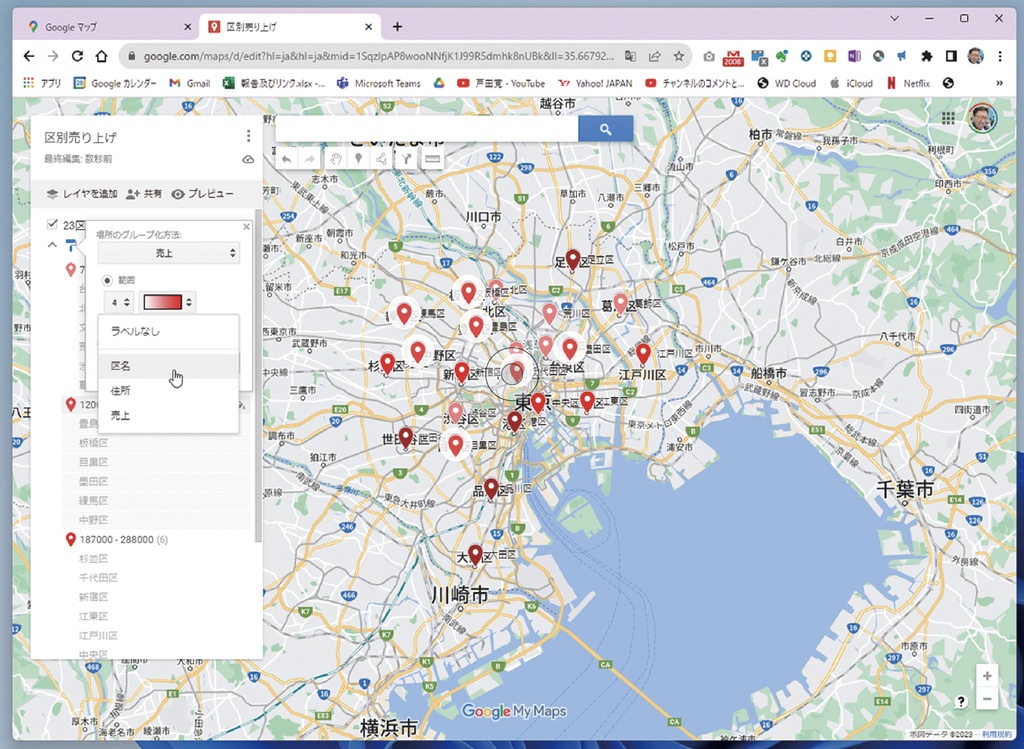The height and width of the screenshot is (749, 1024).
Task: Toggle the 23区 layer checkbox
Action: pyautogui.click(x=52, y=225)
